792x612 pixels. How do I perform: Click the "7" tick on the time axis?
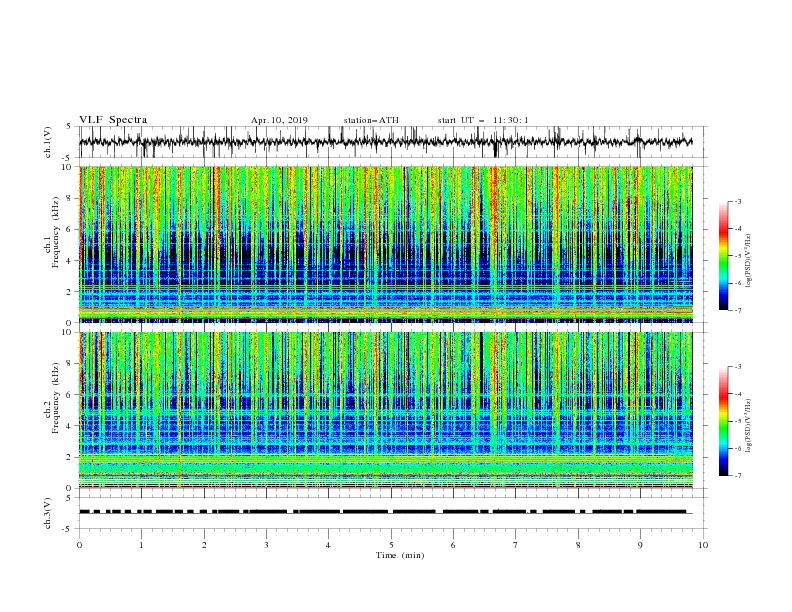516,545
